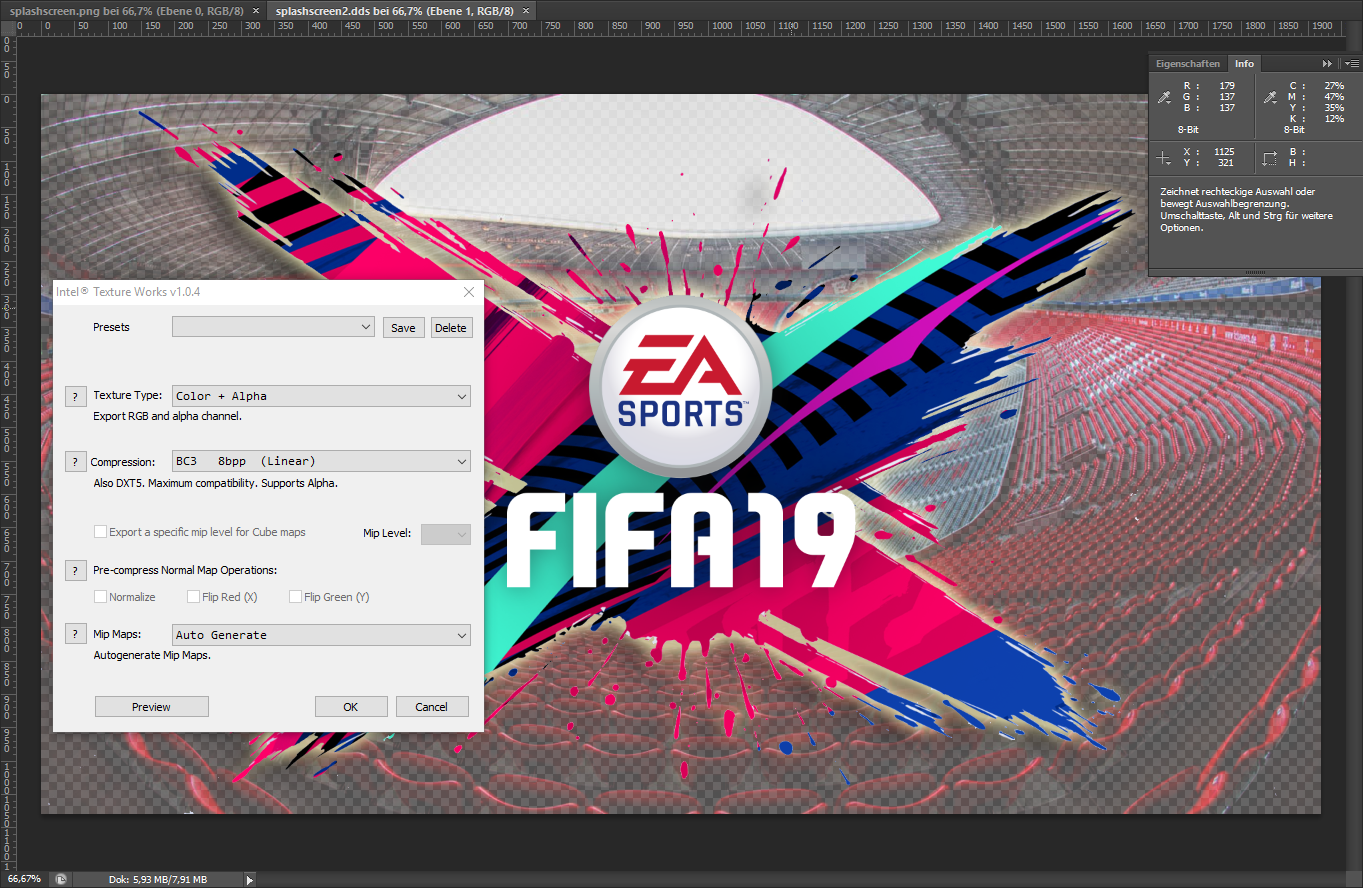Open the Mip Maps Auto Generate dropdown
Screen dimensions: 1363x888
click(321, 635)
